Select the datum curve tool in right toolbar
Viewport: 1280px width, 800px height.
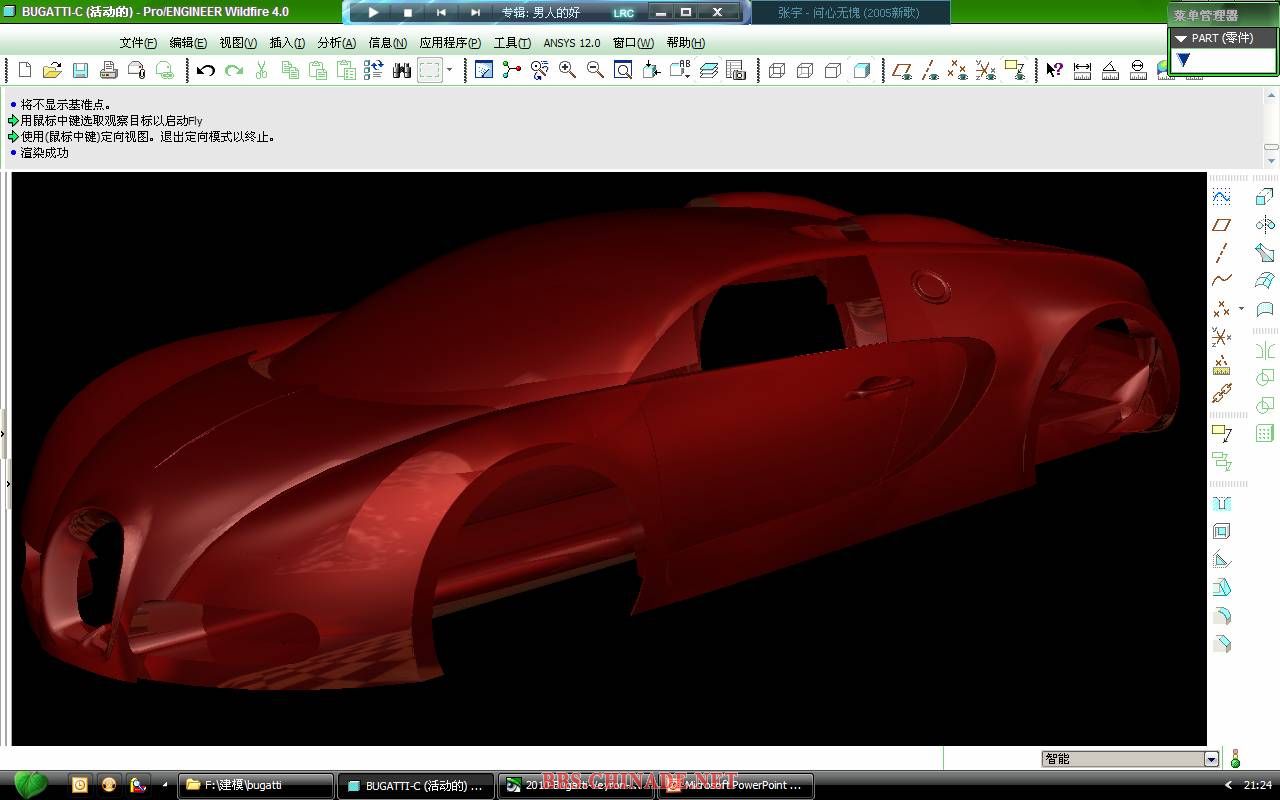(x=1221, y=281)
